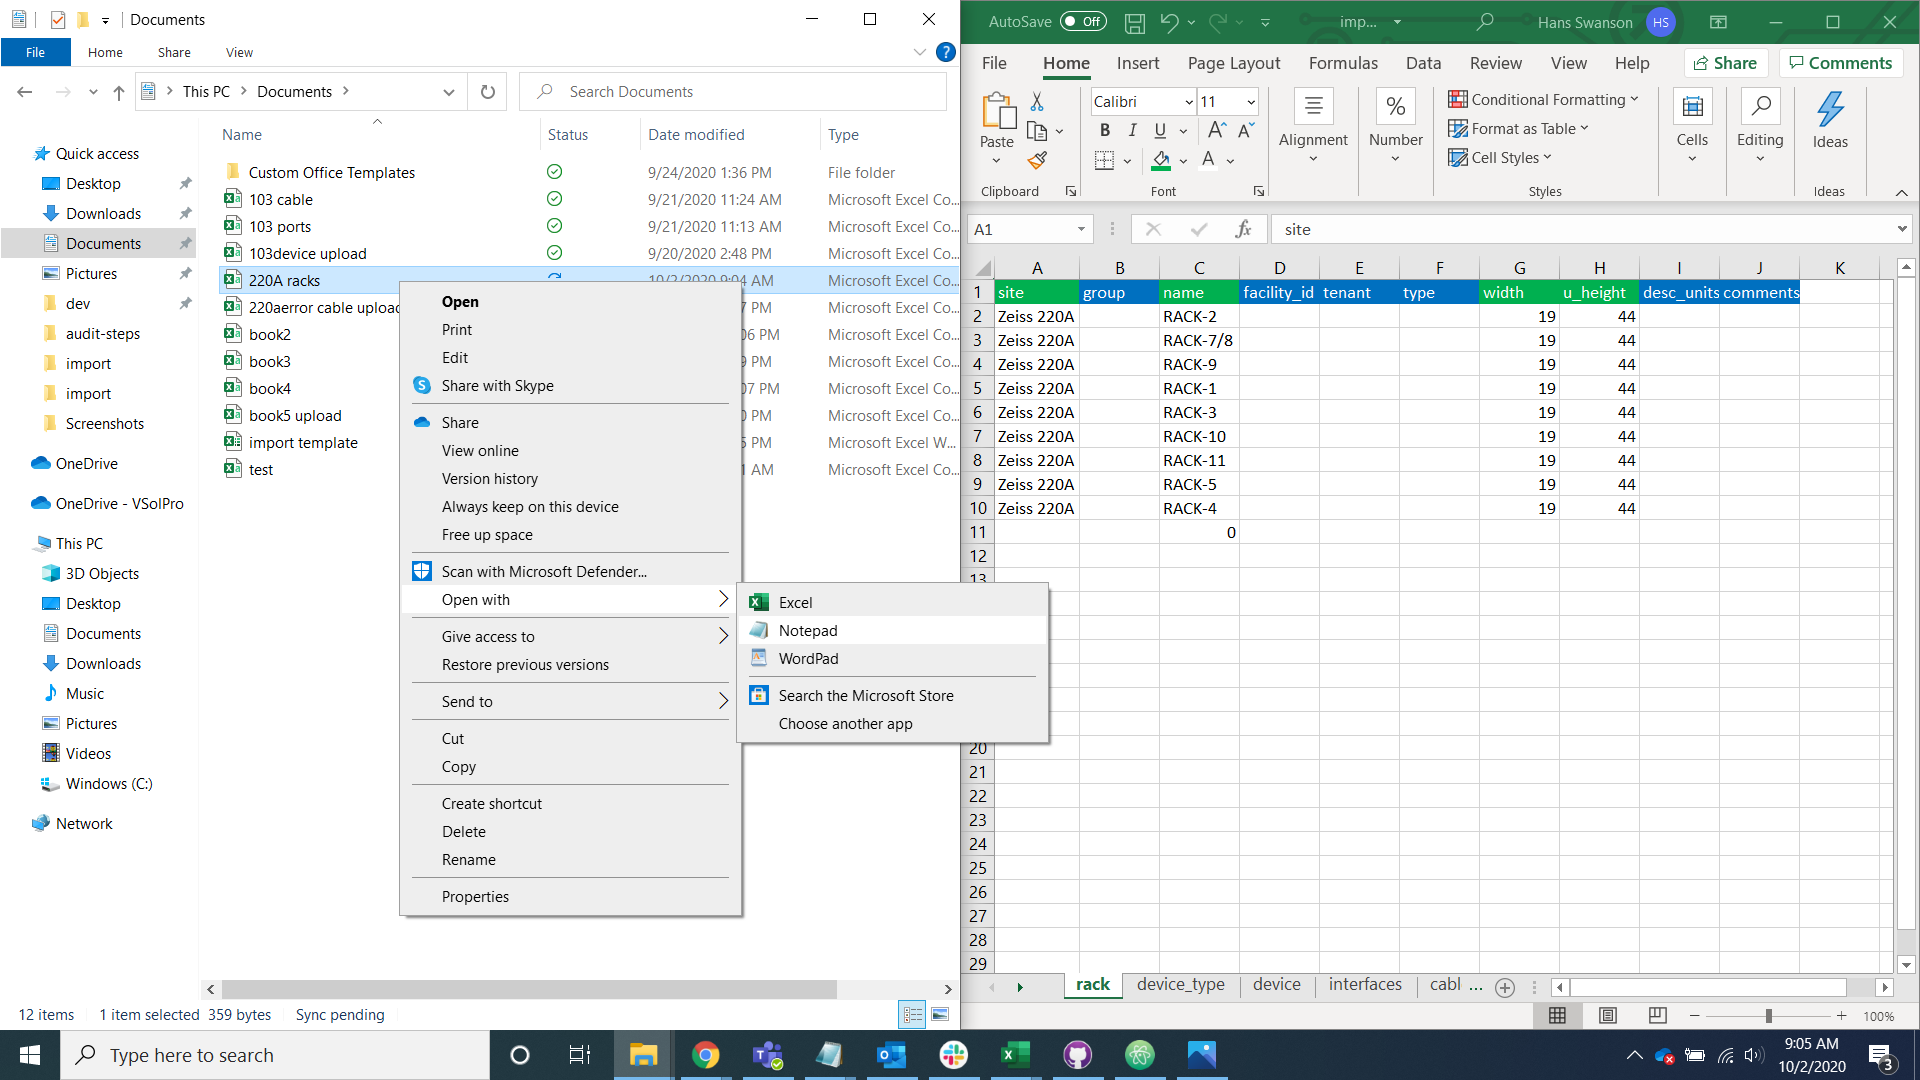Click the Normal view icon in status bar
The height and width of the screenshot is (1080, 1920).
coord(1557,1016)
